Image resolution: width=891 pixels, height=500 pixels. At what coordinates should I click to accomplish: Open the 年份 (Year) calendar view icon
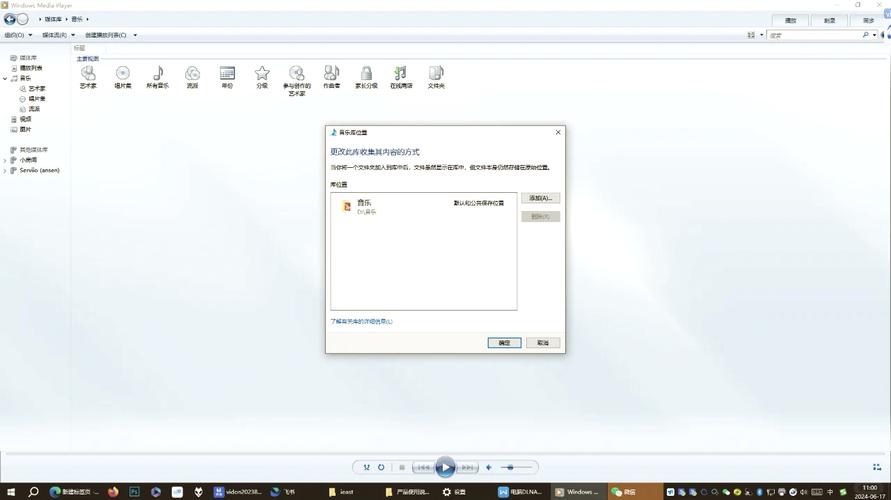point(227,77)
